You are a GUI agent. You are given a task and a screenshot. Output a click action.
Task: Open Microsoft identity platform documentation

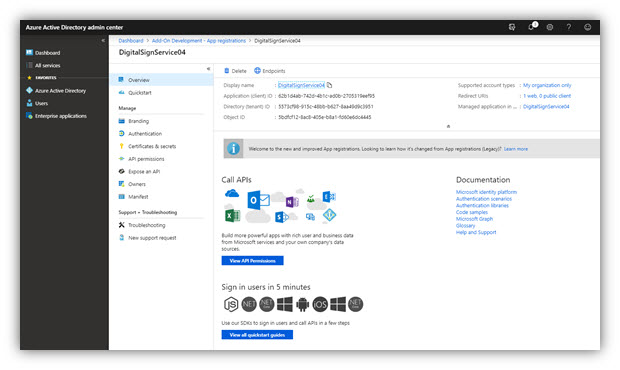486,192
